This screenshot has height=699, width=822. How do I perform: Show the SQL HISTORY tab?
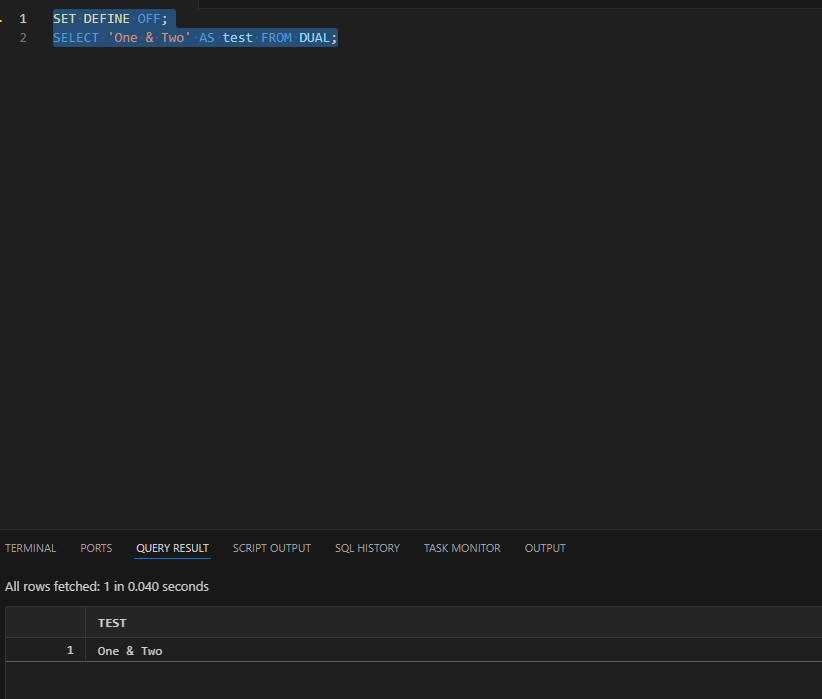pyautogui.click(x=367, y=548)
